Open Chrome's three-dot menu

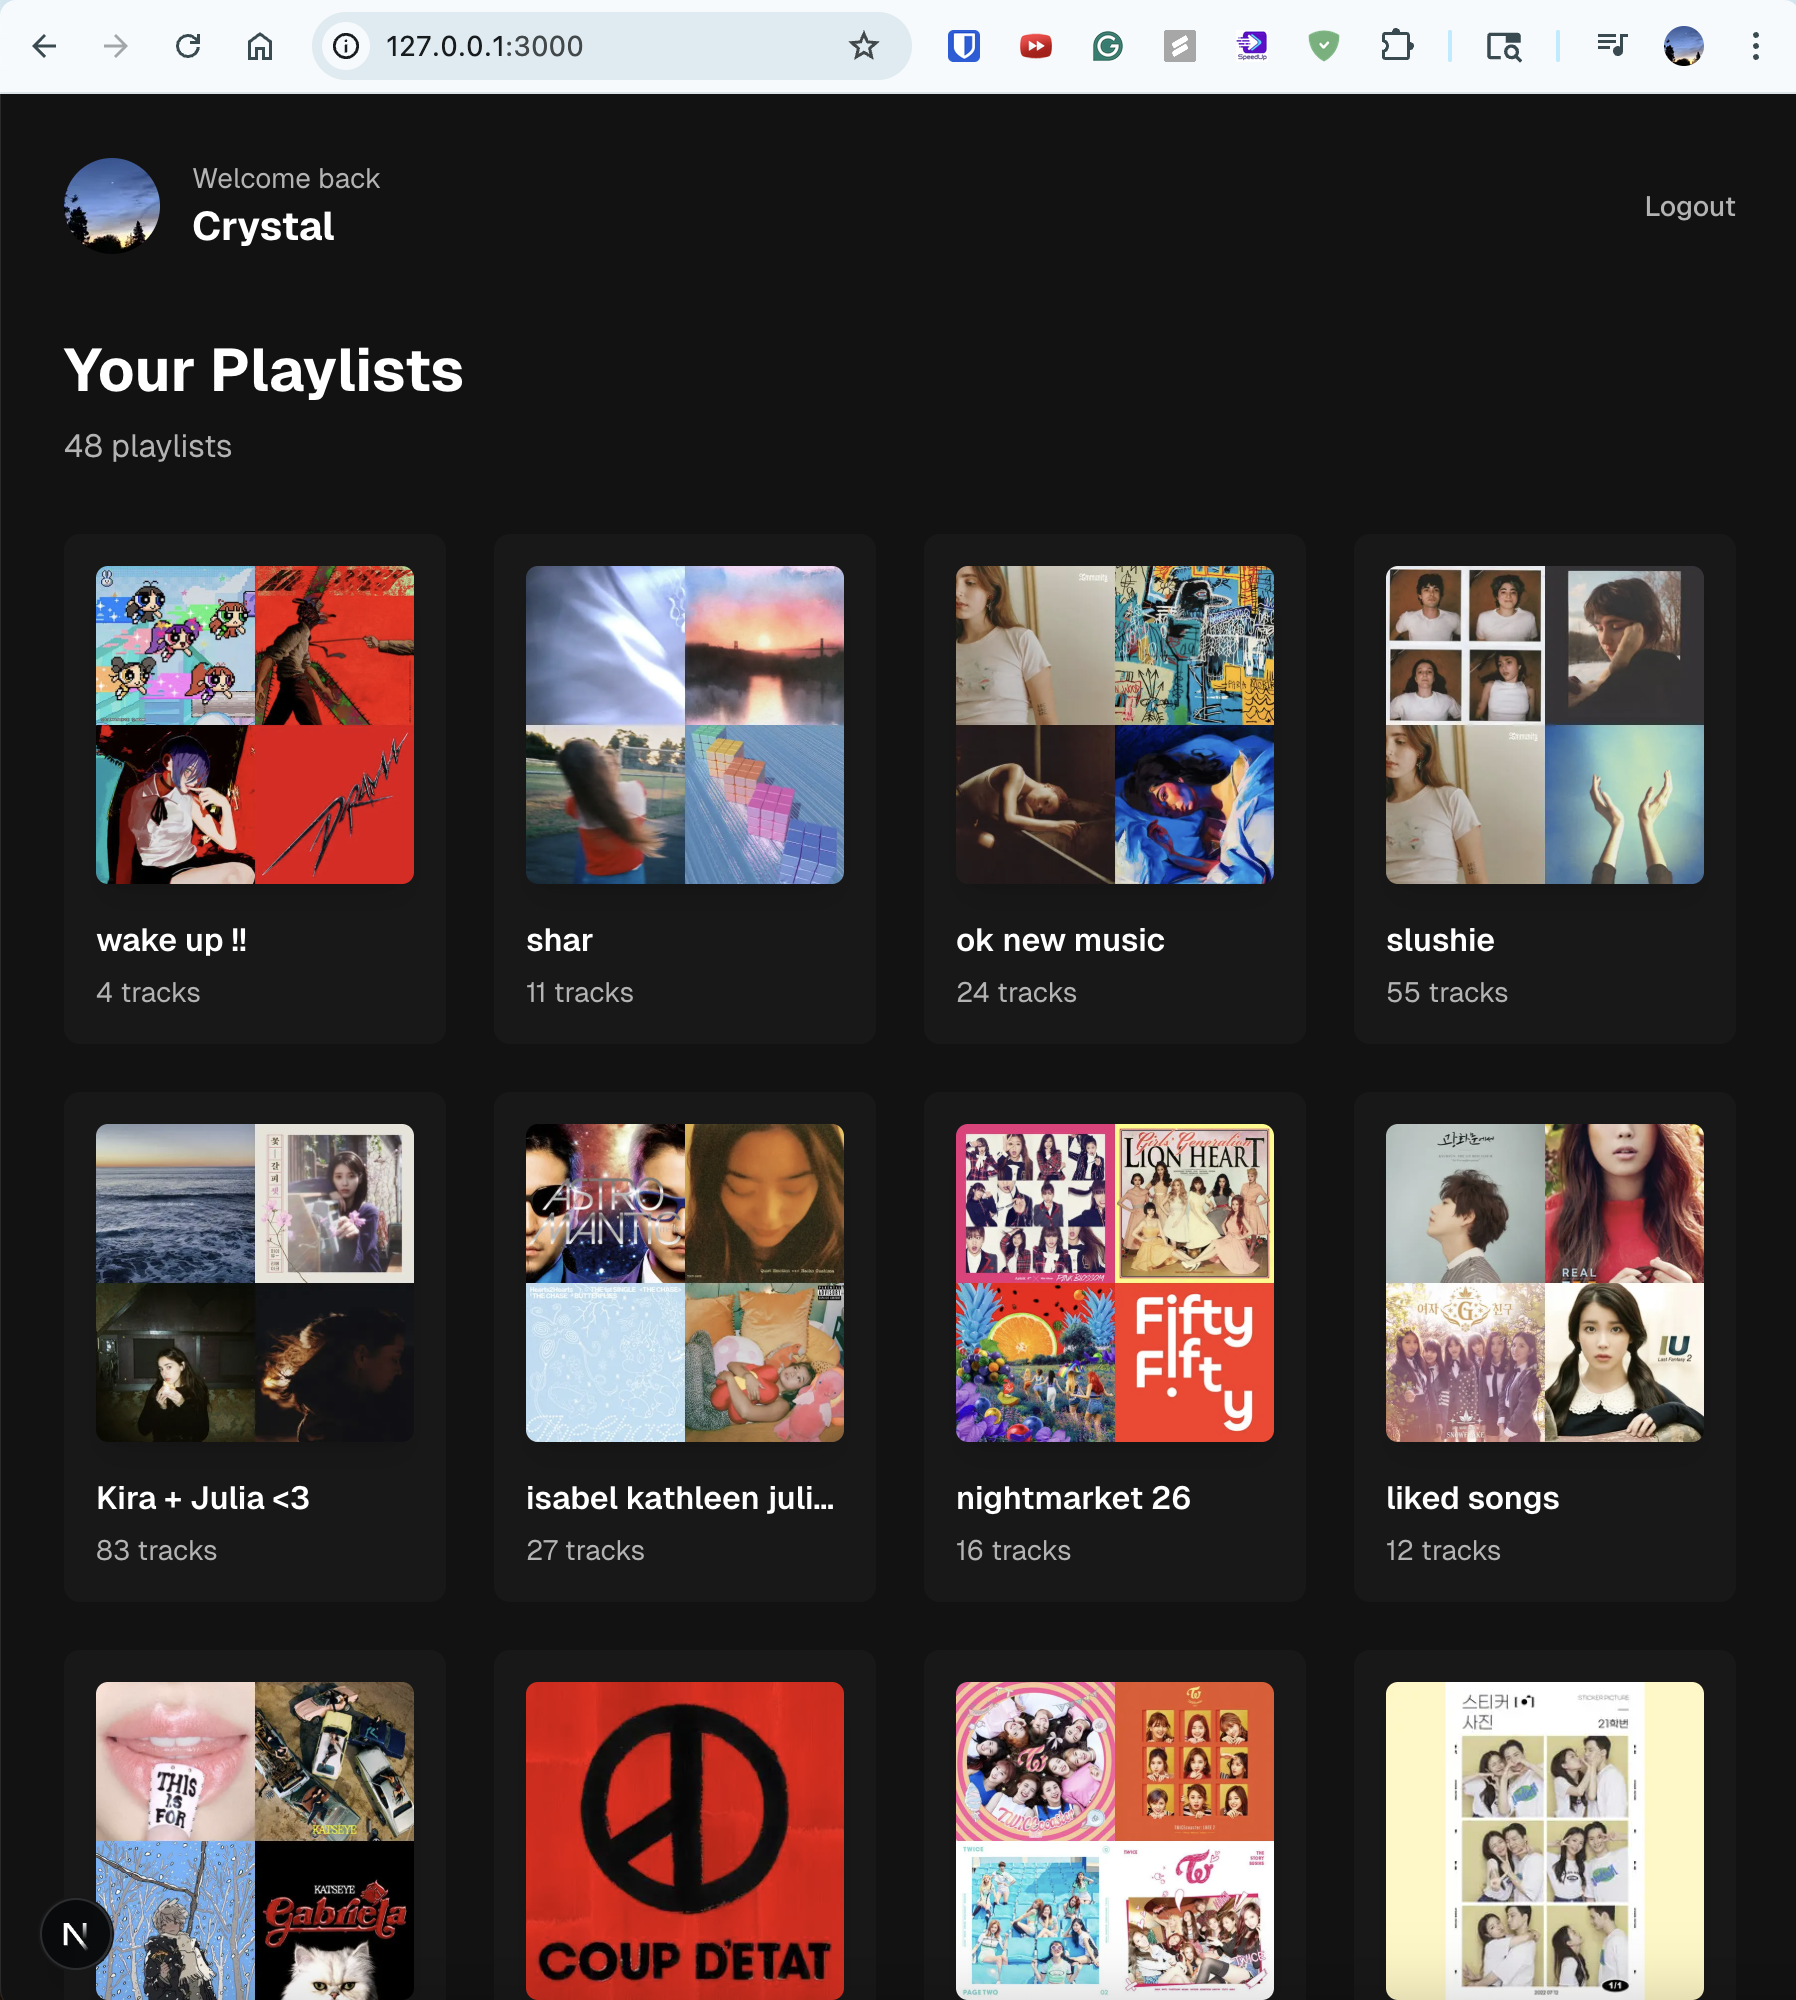[1755, 46]
